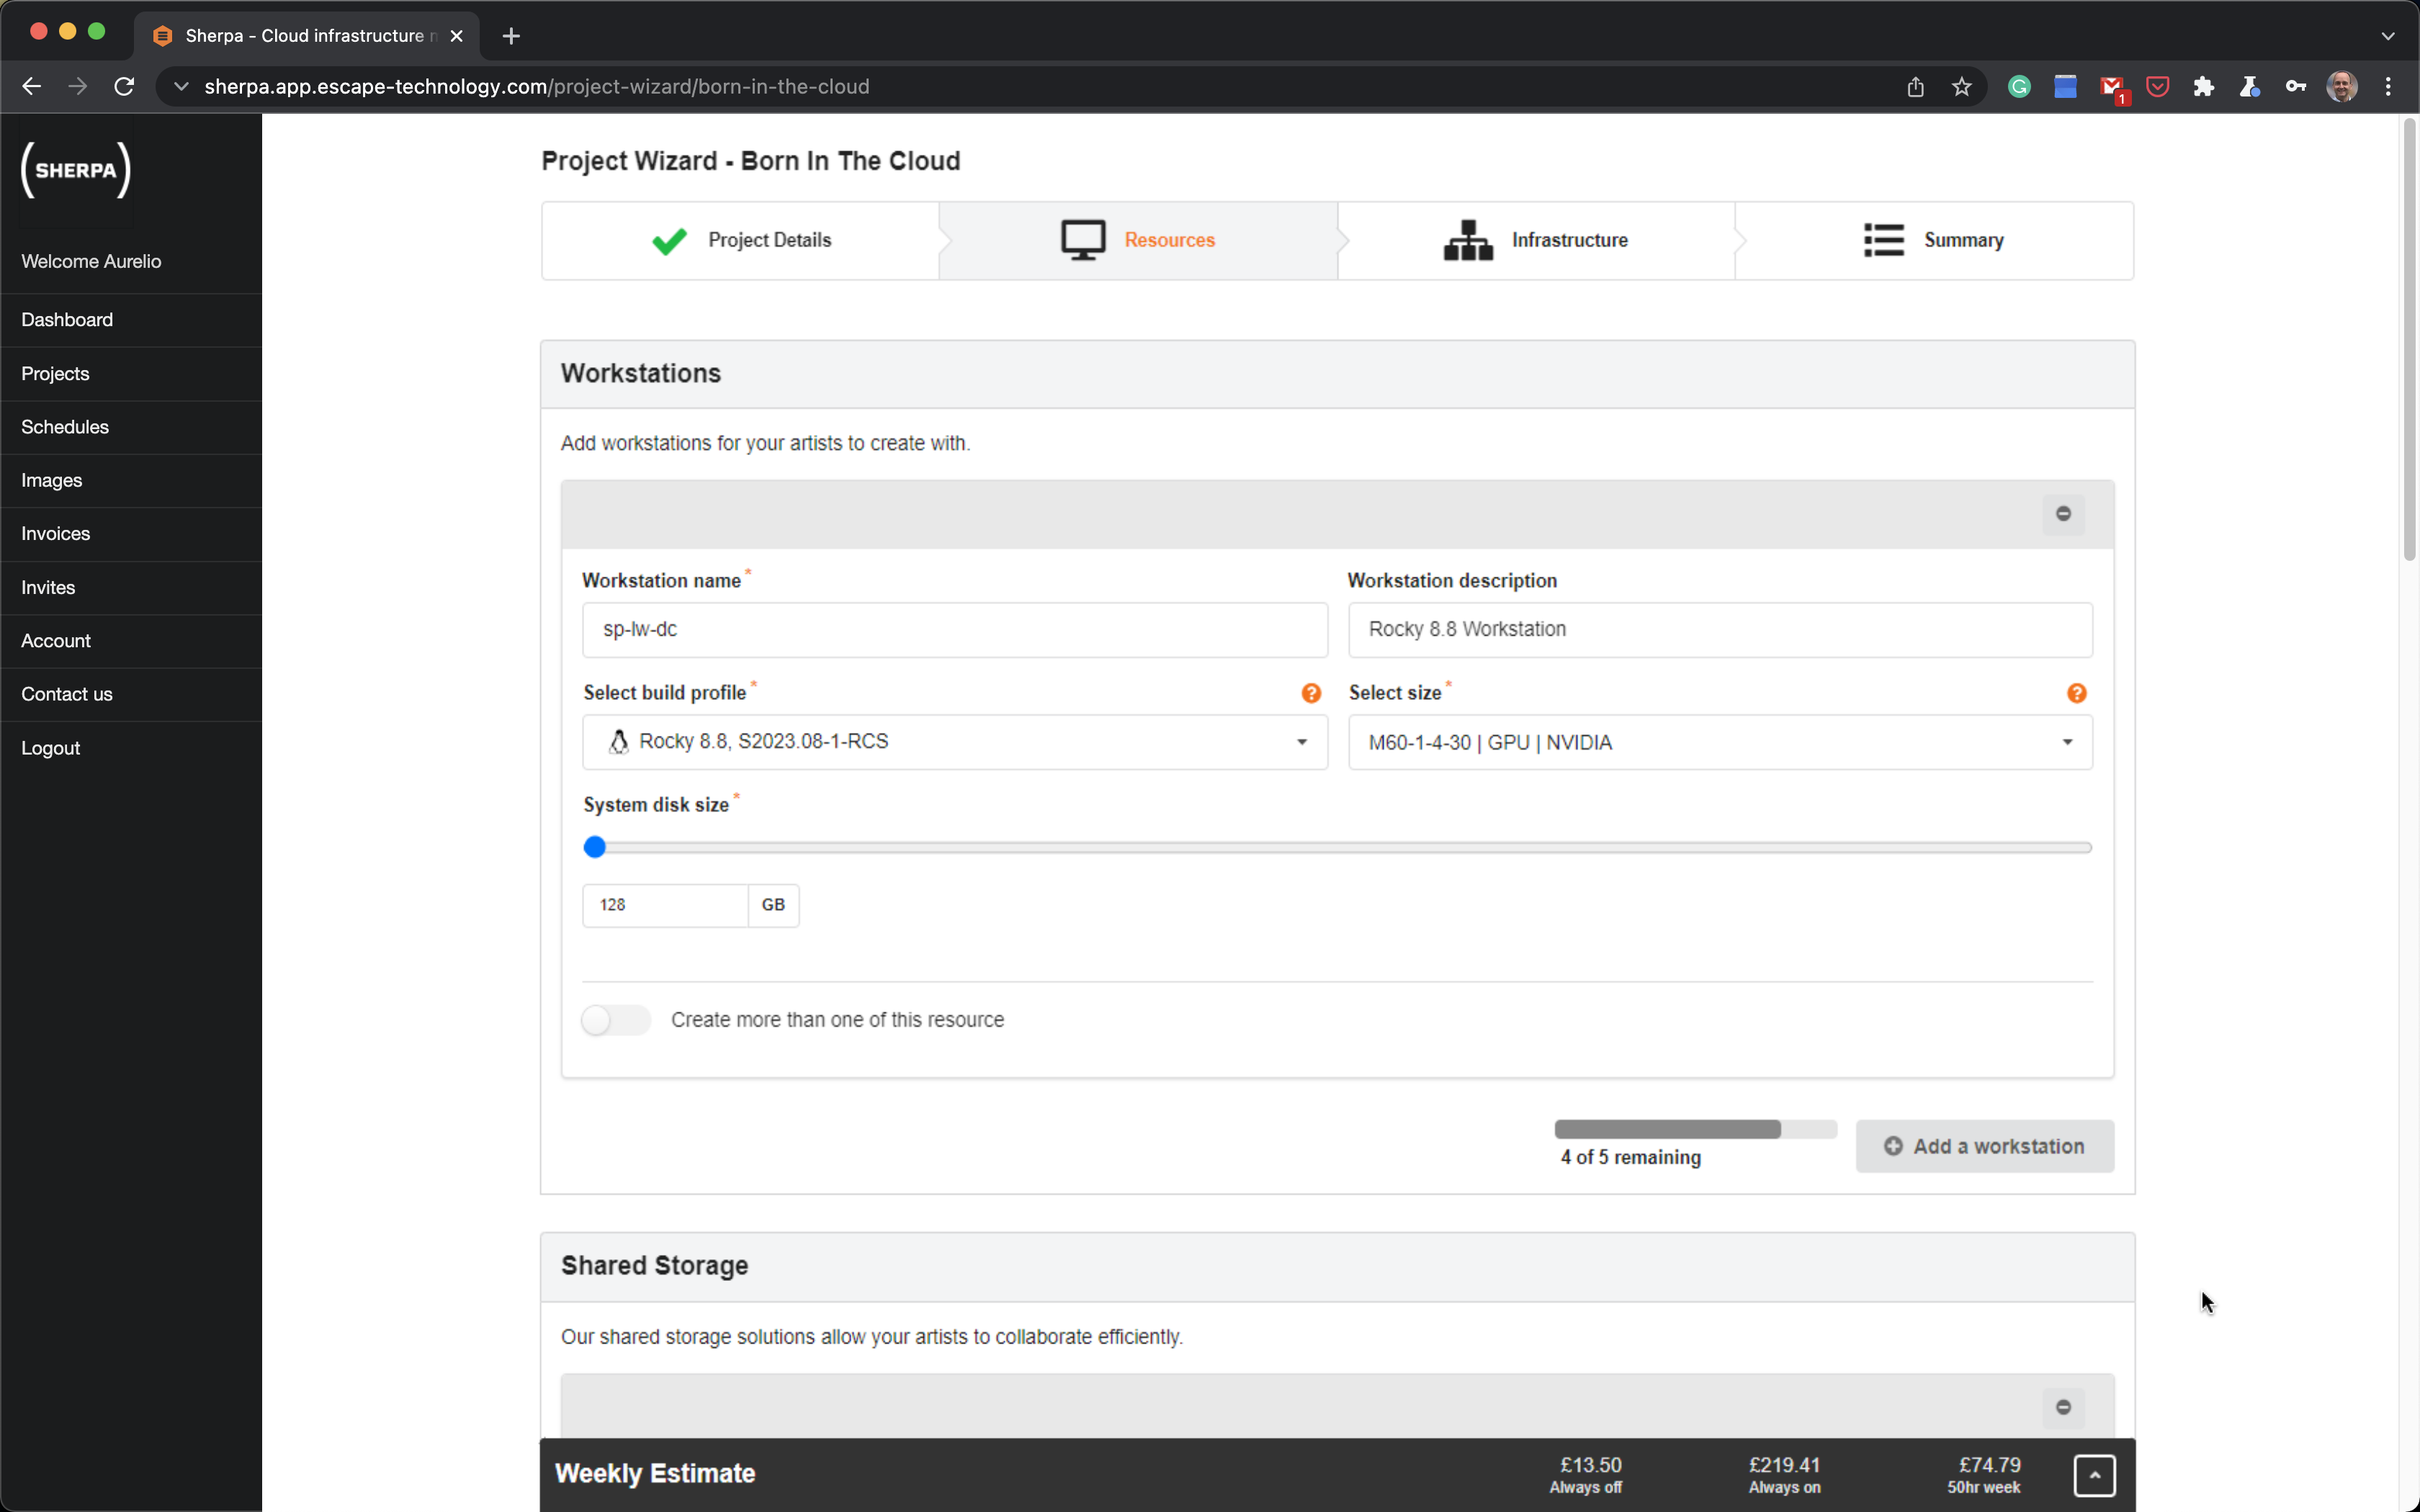The width and height of the screenshot is (2420, 1512).
Task: Open the Select size dropdown
Action: 1719,742
